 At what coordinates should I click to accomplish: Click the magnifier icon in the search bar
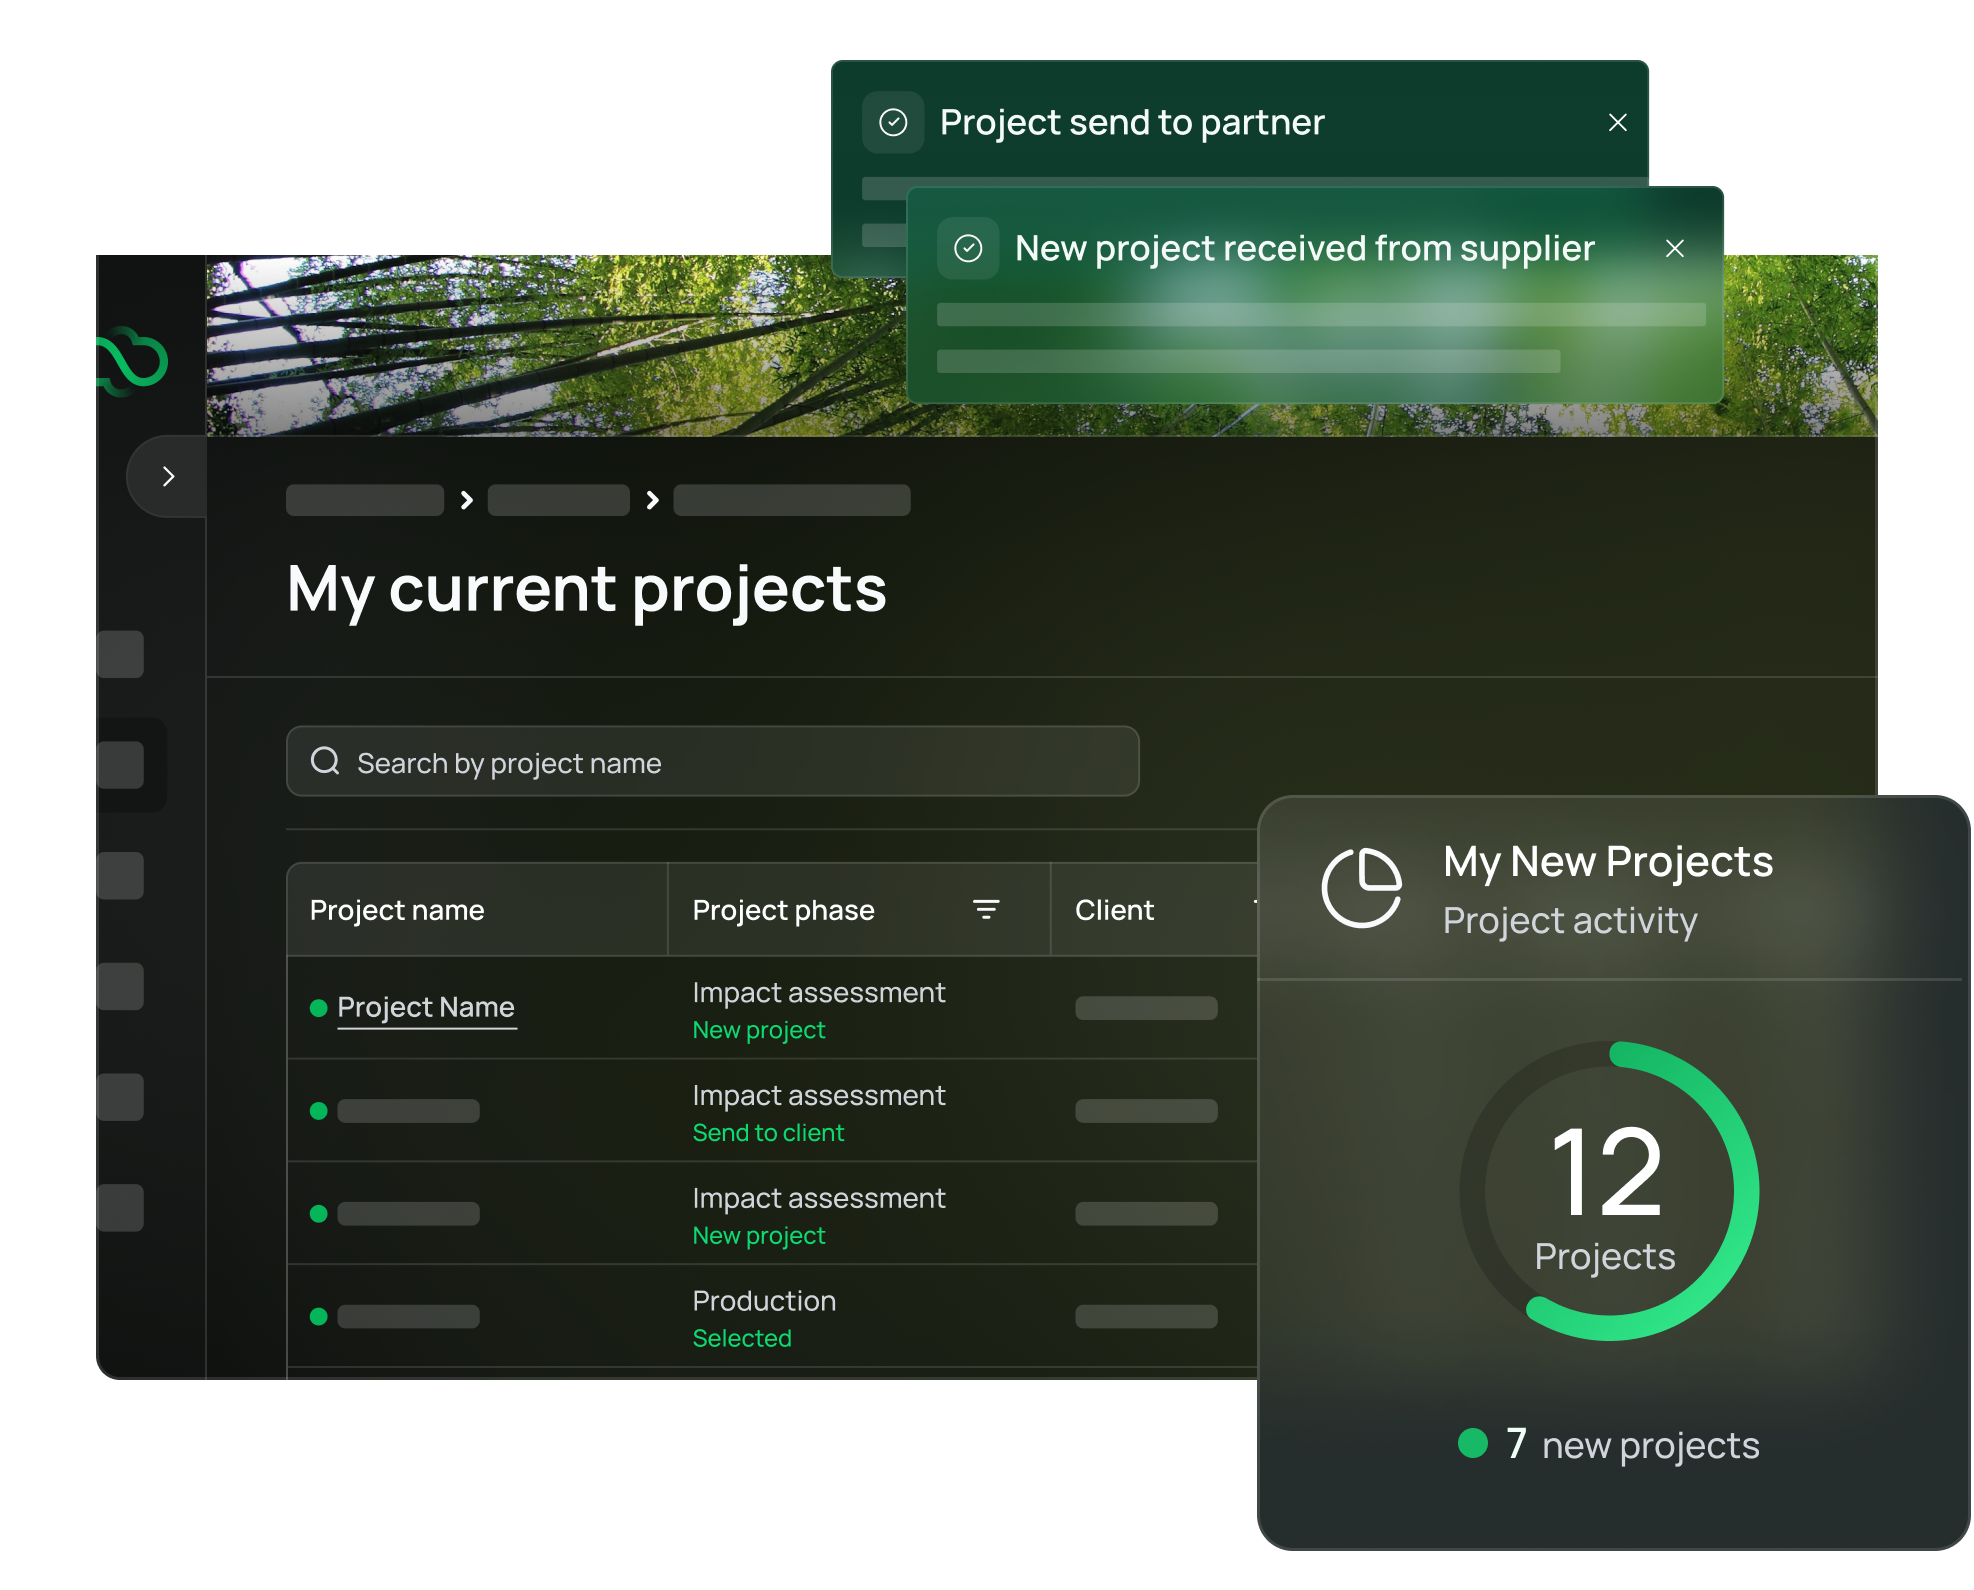325,761
